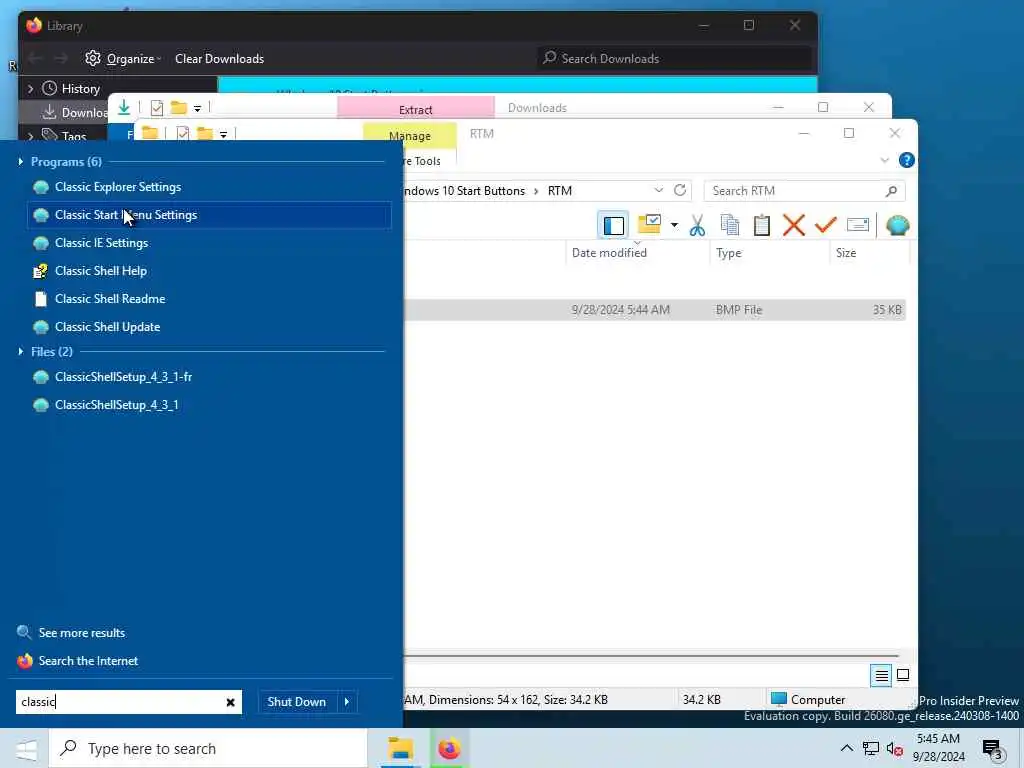This screenshot has width=1024, height=768.
Task: Click See more results
Action: 82,633
